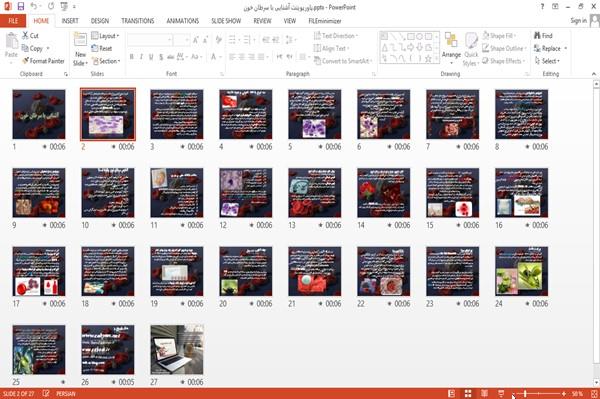Click the Undo arrow in title bar

pos(34,7)
